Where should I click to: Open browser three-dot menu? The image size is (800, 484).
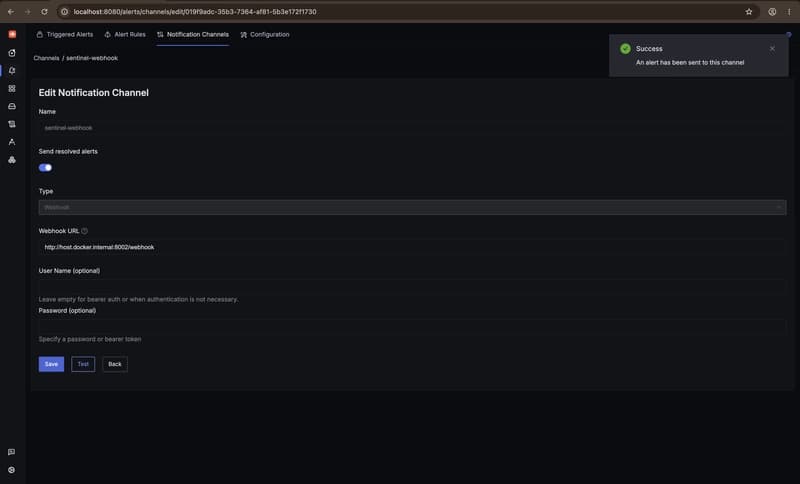(789, 11)
